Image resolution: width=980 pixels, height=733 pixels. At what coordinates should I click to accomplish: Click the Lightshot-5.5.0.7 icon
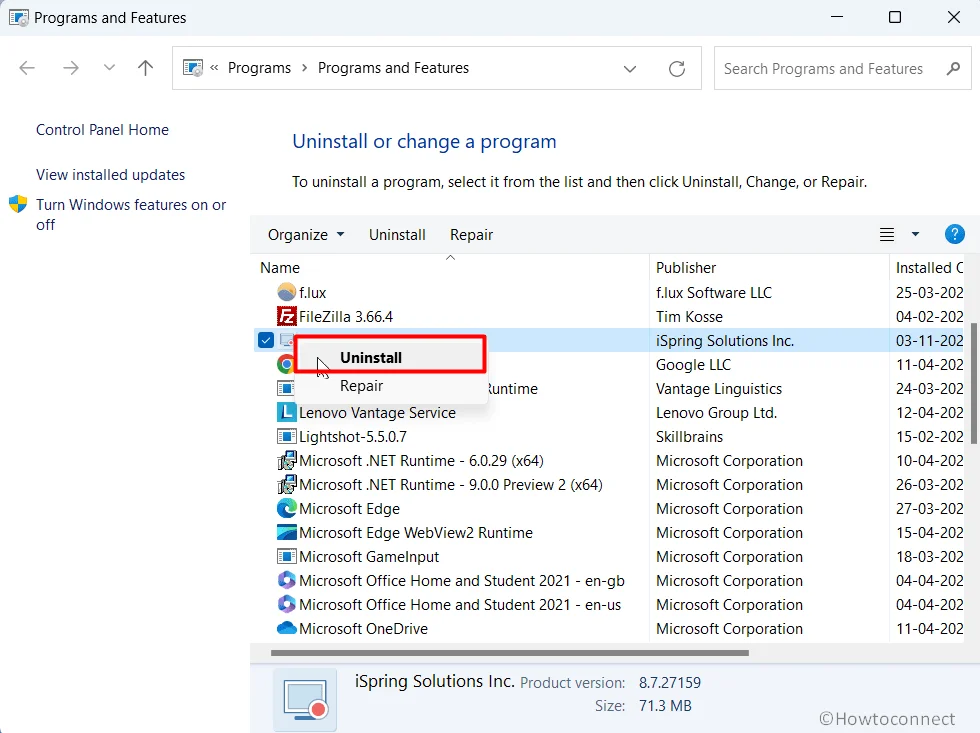286,436
